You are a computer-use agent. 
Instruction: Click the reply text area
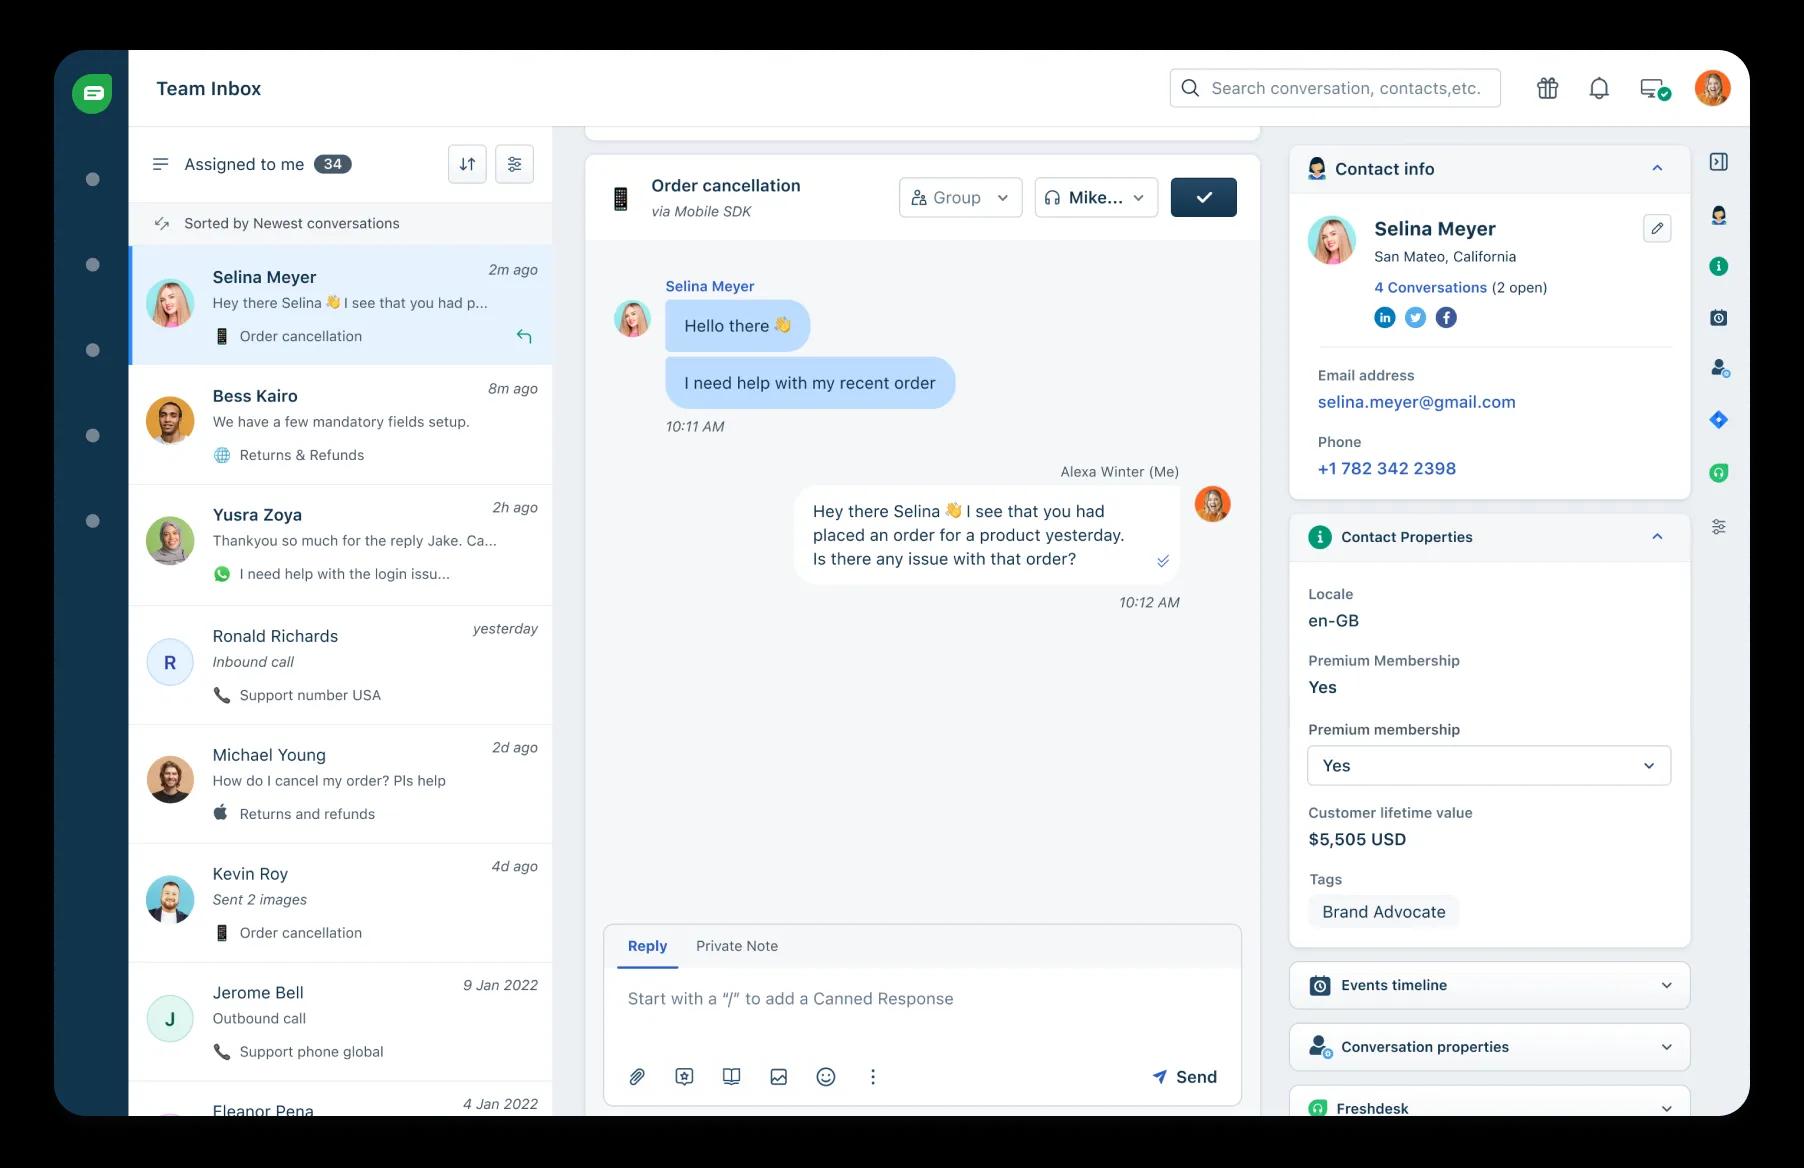(x=922, y=1010)
